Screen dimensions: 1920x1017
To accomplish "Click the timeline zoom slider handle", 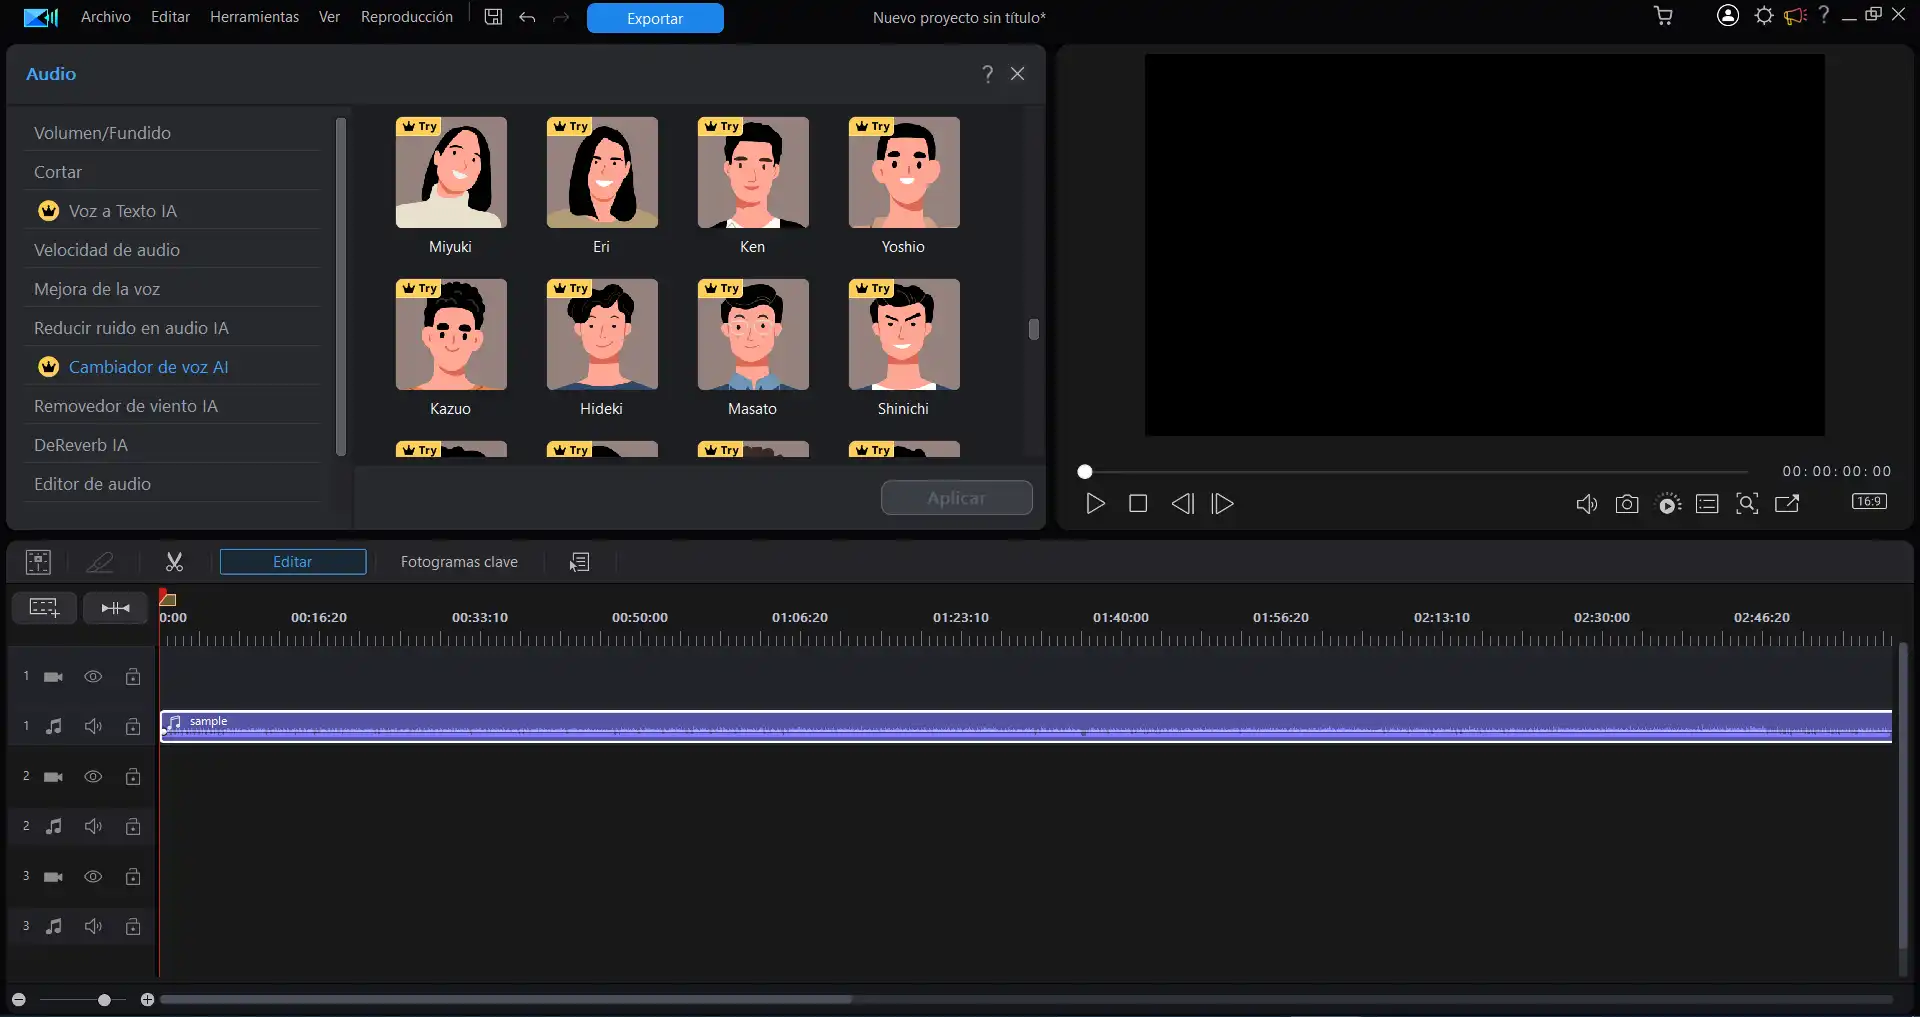I will 104,999.
